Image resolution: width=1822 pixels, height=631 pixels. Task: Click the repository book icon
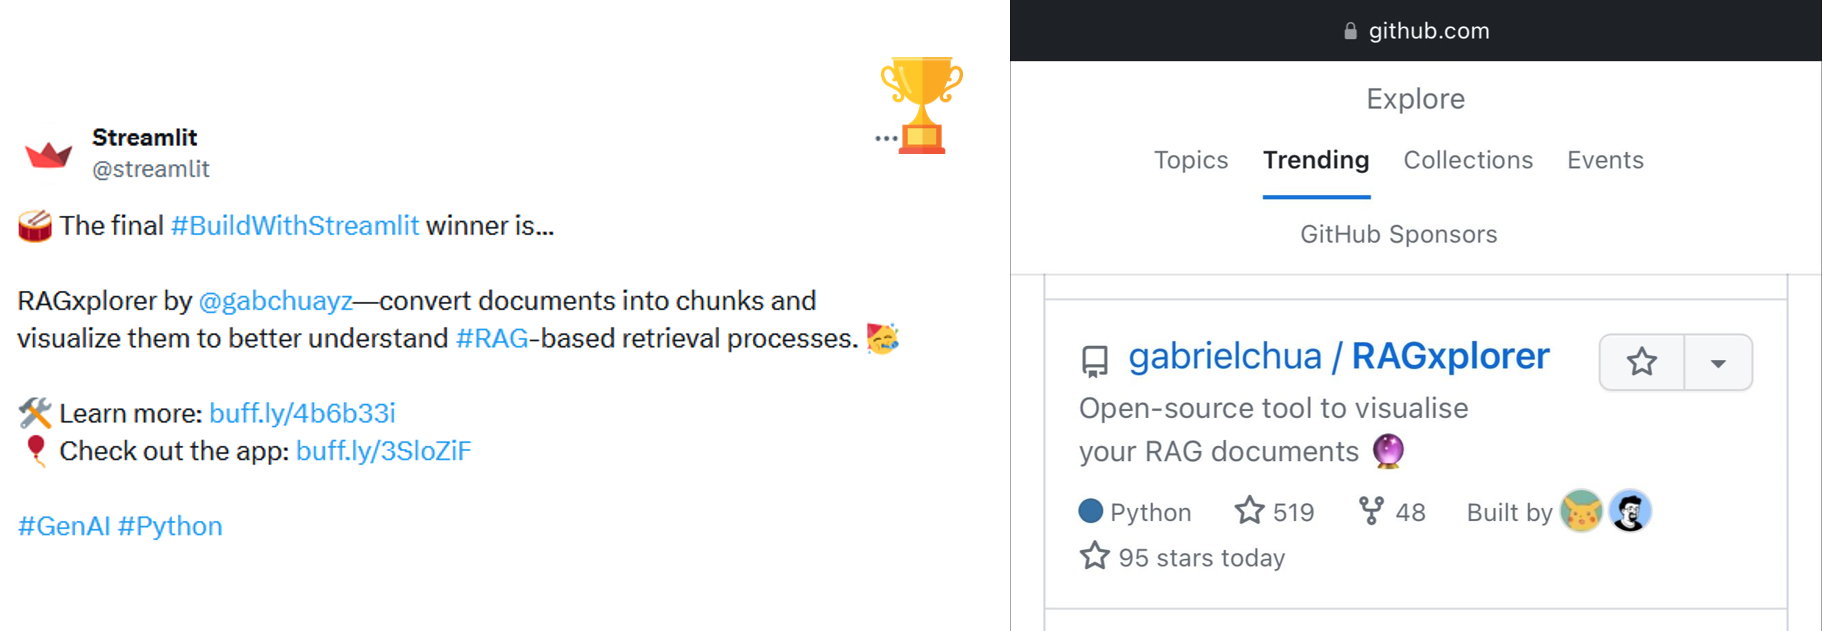tap(1095, 360)
